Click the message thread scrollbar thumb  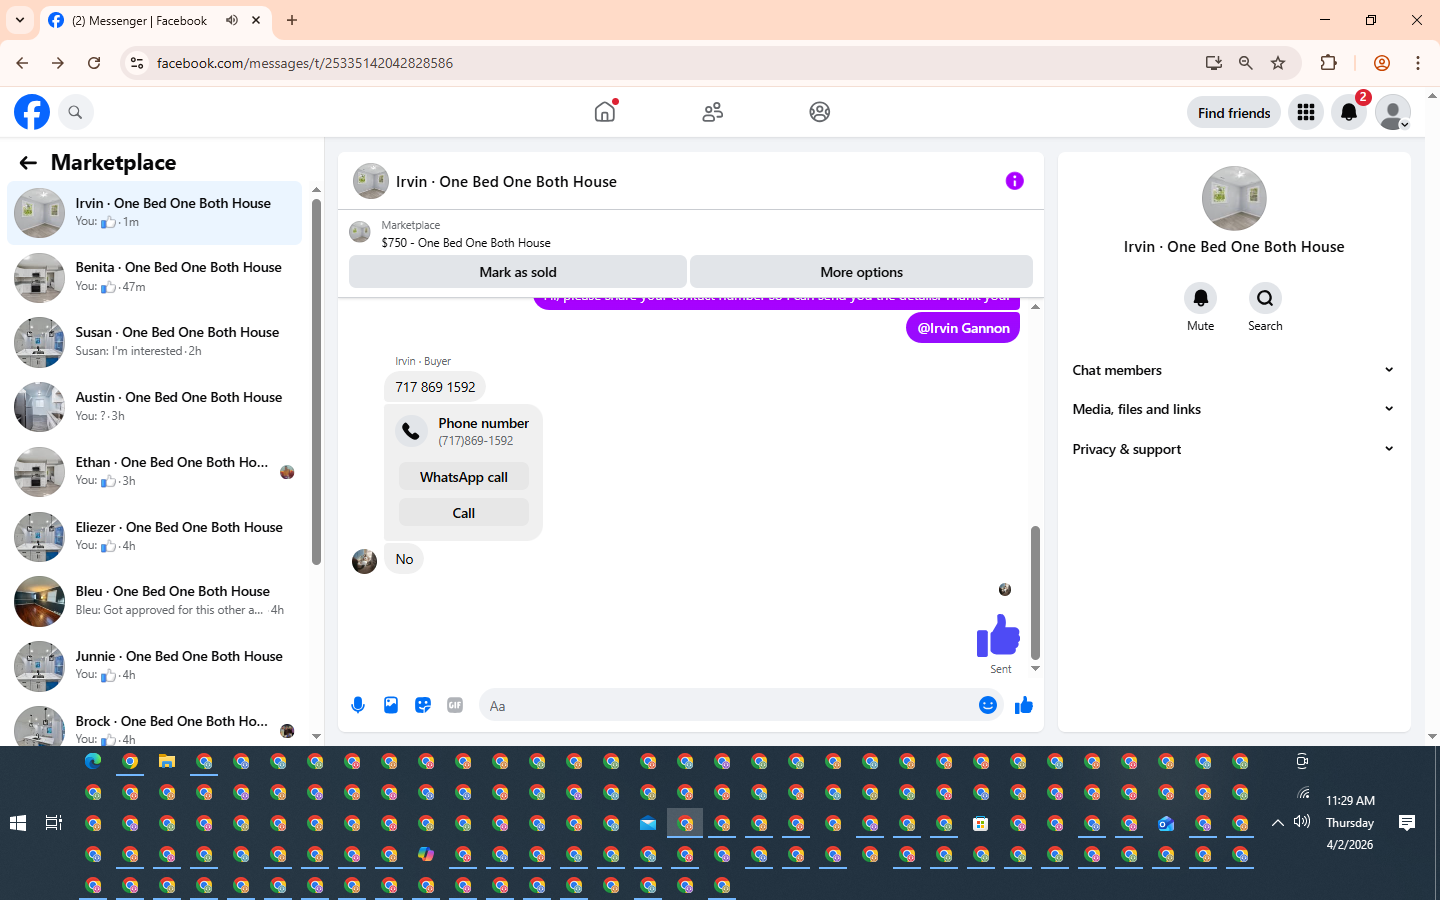pos(1035,592)
